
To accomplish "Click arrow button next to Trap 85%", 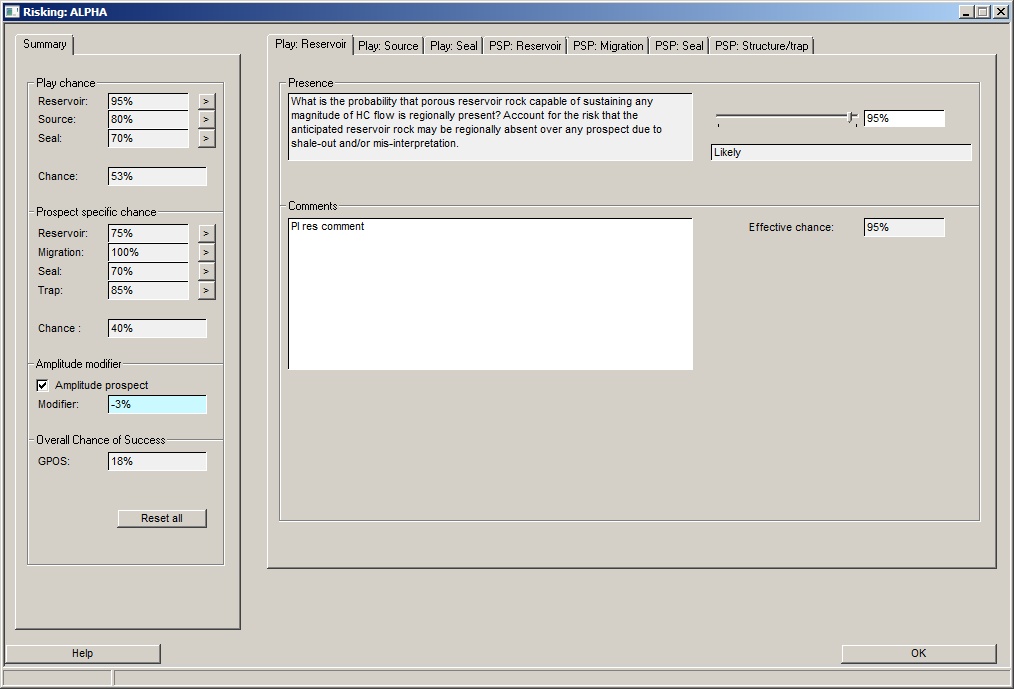I will (x=206, y=290).
